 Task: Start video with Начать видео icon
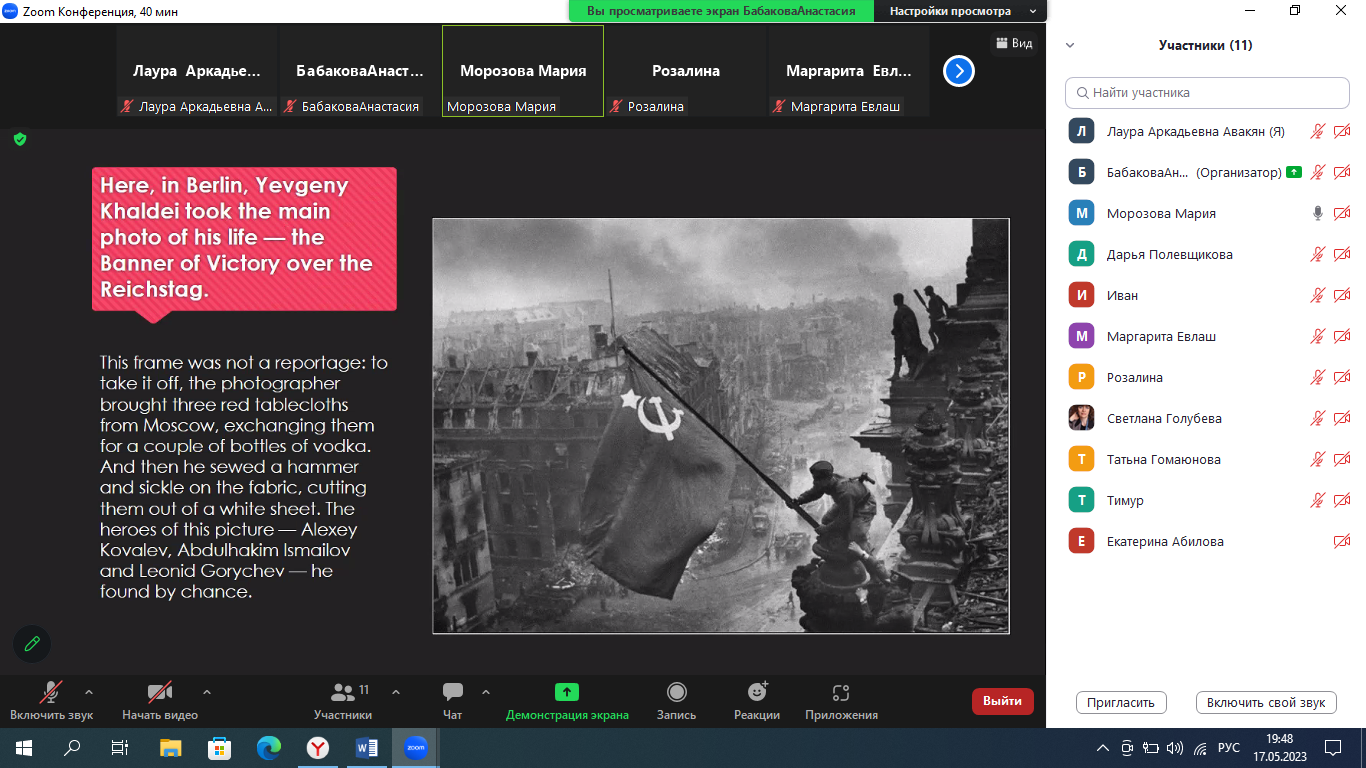[x=160, y=692]
